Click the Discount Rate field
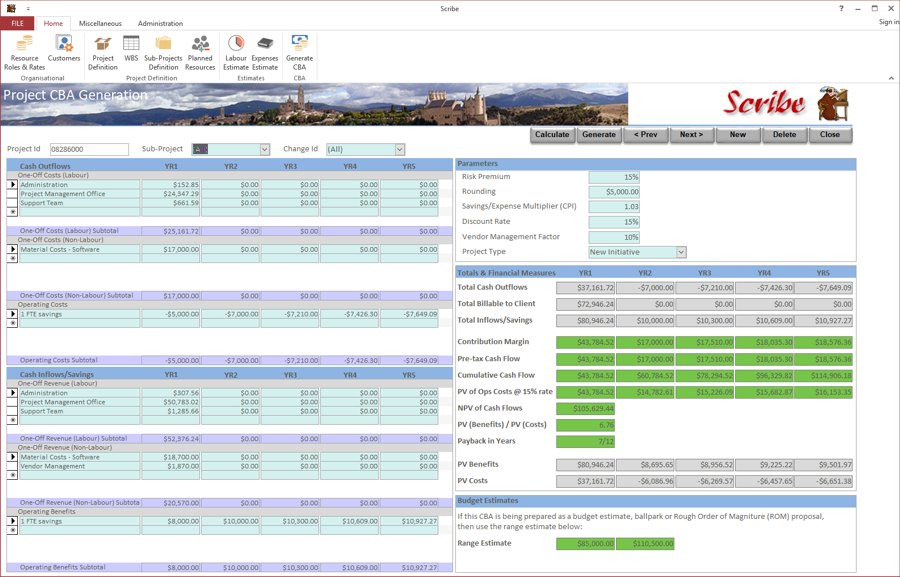Image resolution: width=900 pixels, height=577 pixels. coord(614,222)
